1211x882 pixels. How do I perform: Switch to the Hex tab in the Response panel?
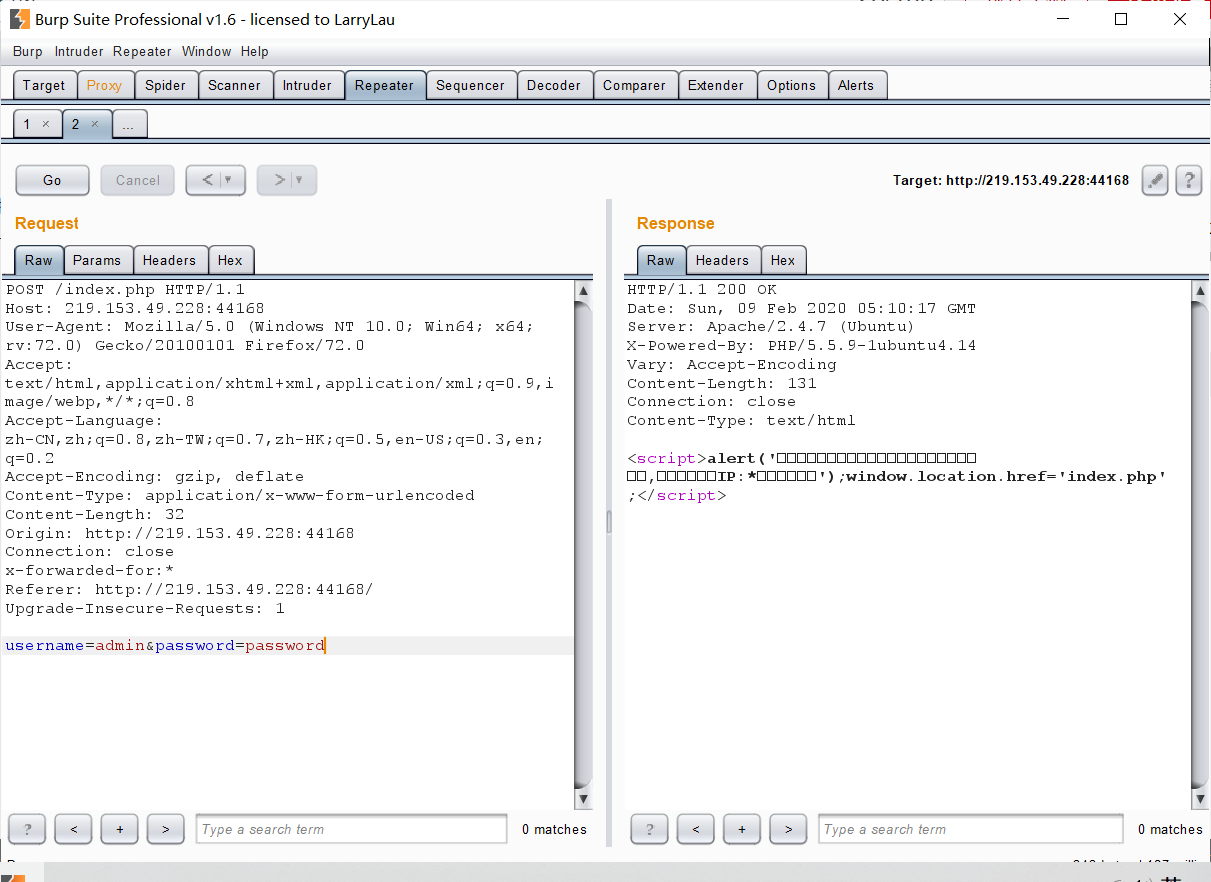(783, 260)
